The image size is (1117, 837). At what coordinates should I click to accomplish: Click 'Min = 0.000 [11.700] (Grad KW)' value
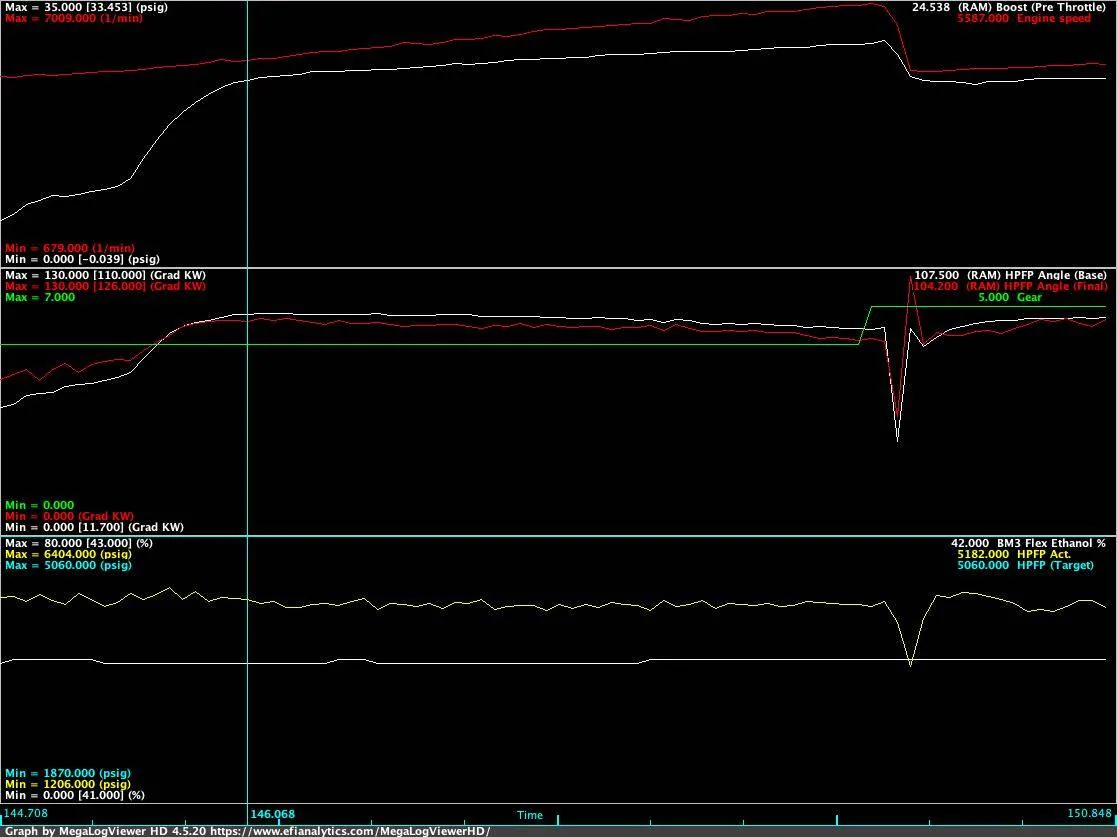[x=94, y=528]
